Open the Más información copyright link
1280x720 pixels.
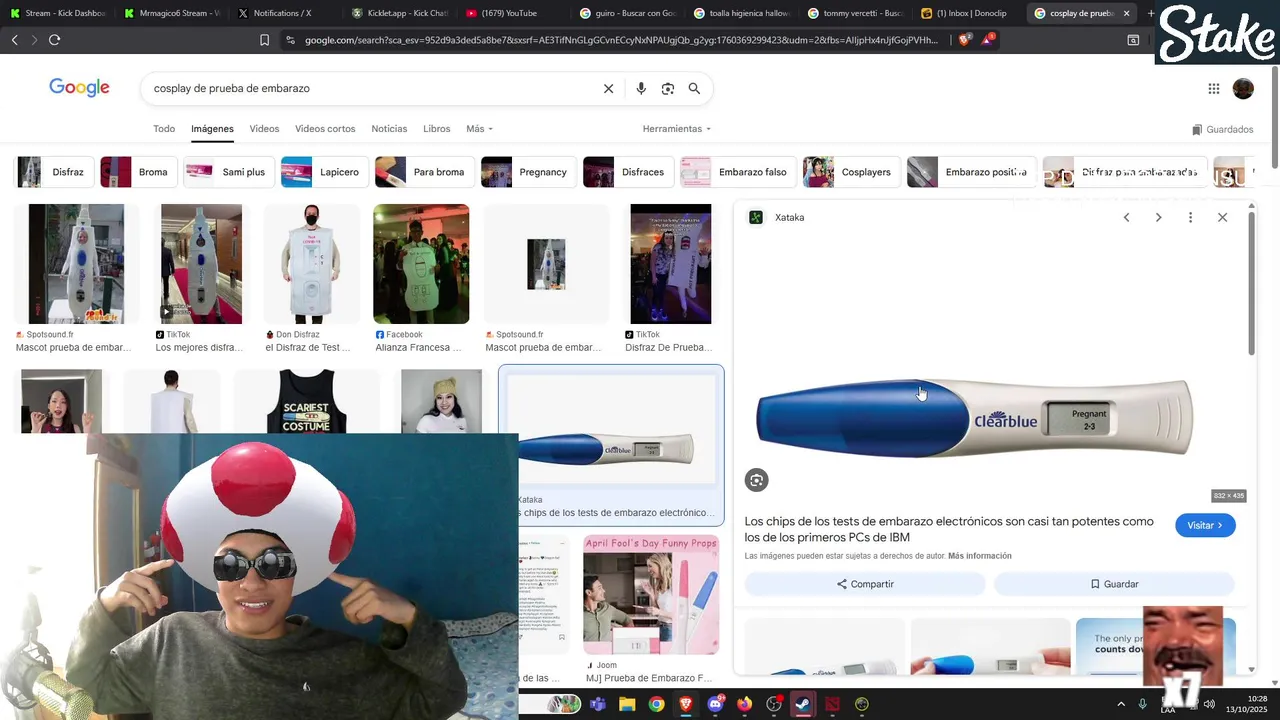(980, 556)
